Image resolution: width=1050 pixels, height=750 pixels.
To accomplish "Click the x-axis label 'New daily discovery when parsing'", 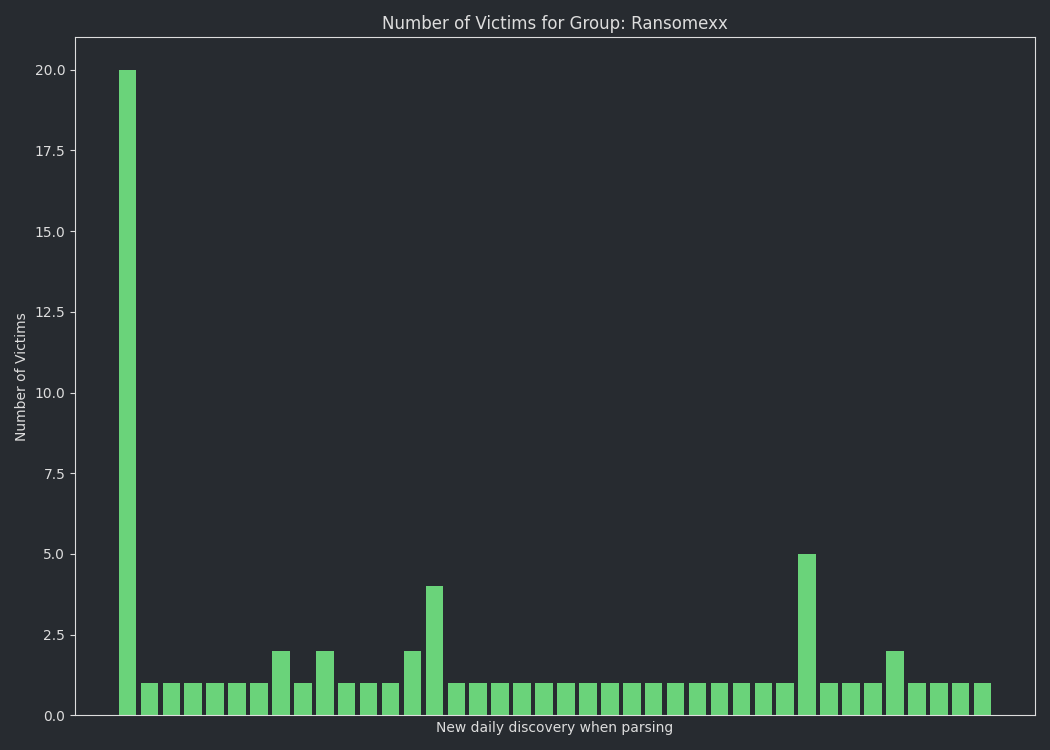I will point(554,727).
